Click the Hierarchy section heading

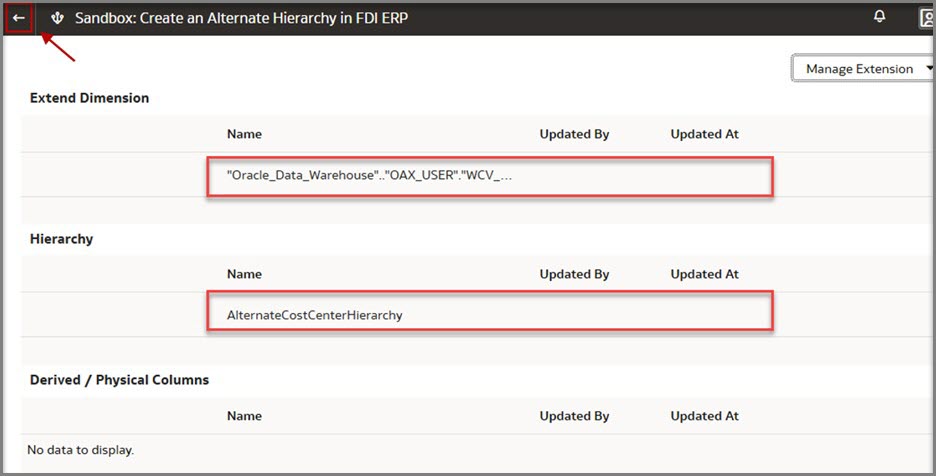62,239
